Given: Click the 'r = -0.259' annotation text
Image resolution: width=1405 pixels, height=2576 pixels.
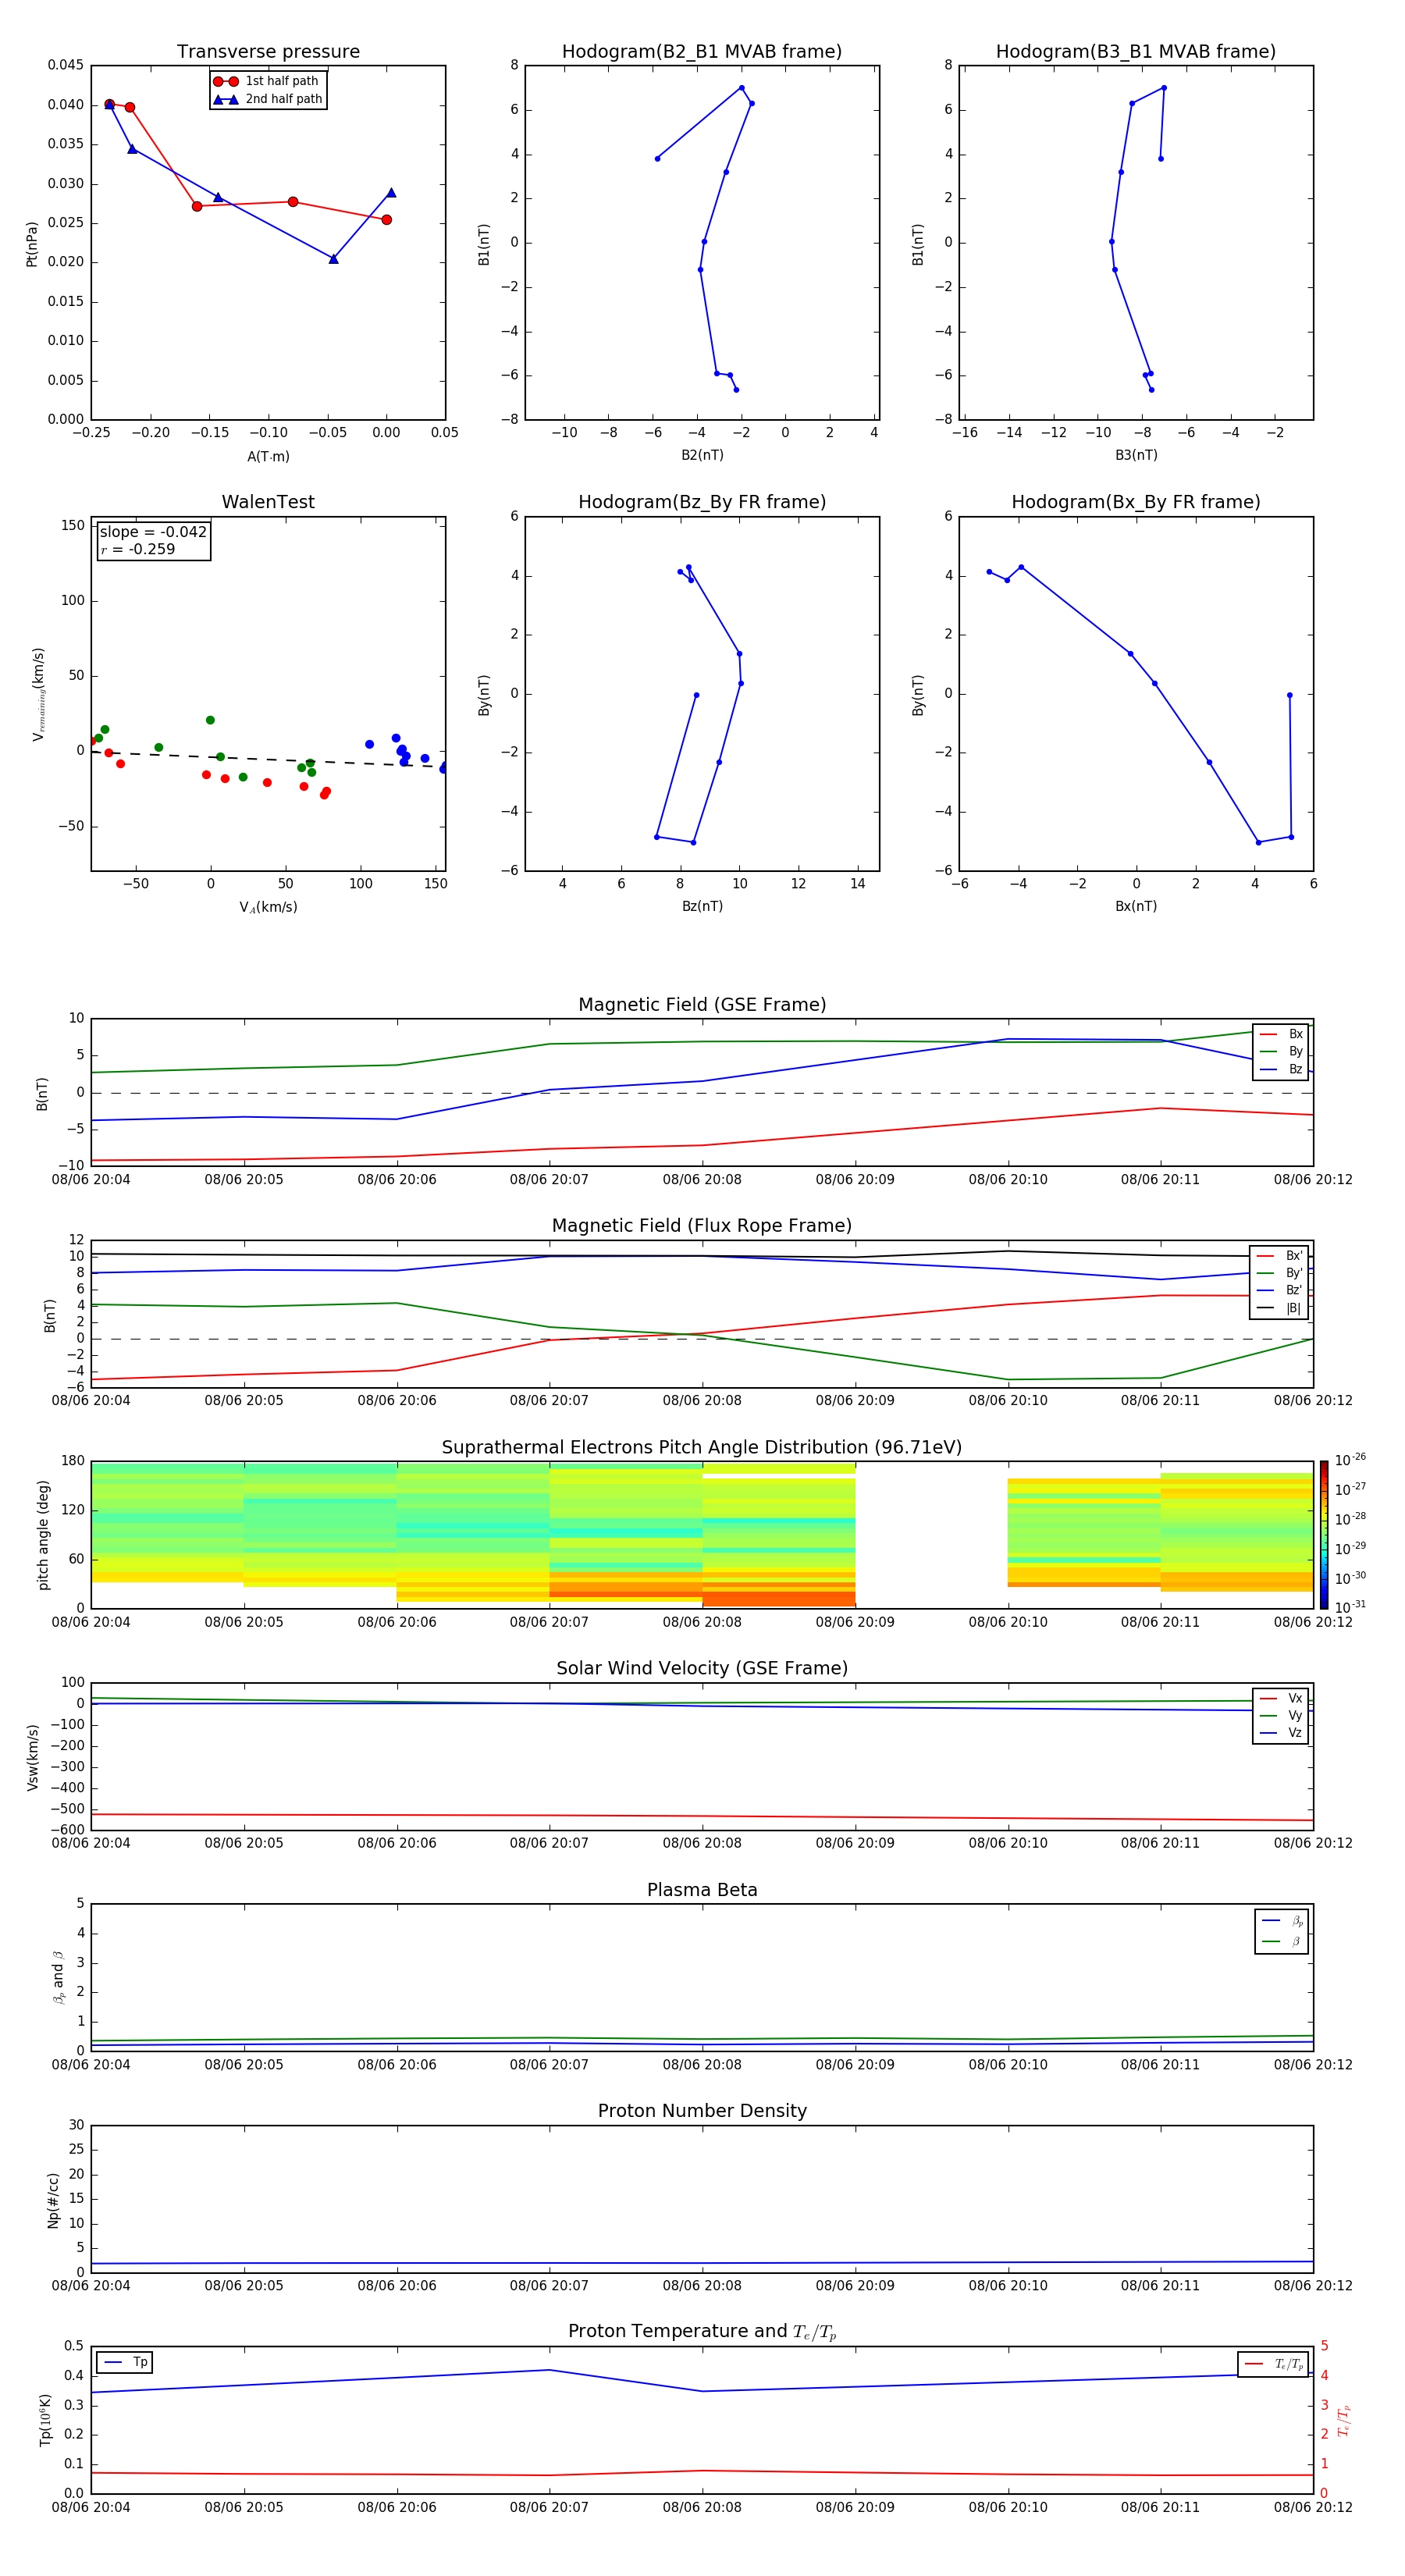Looking at the screenshot, I should 138,549.
